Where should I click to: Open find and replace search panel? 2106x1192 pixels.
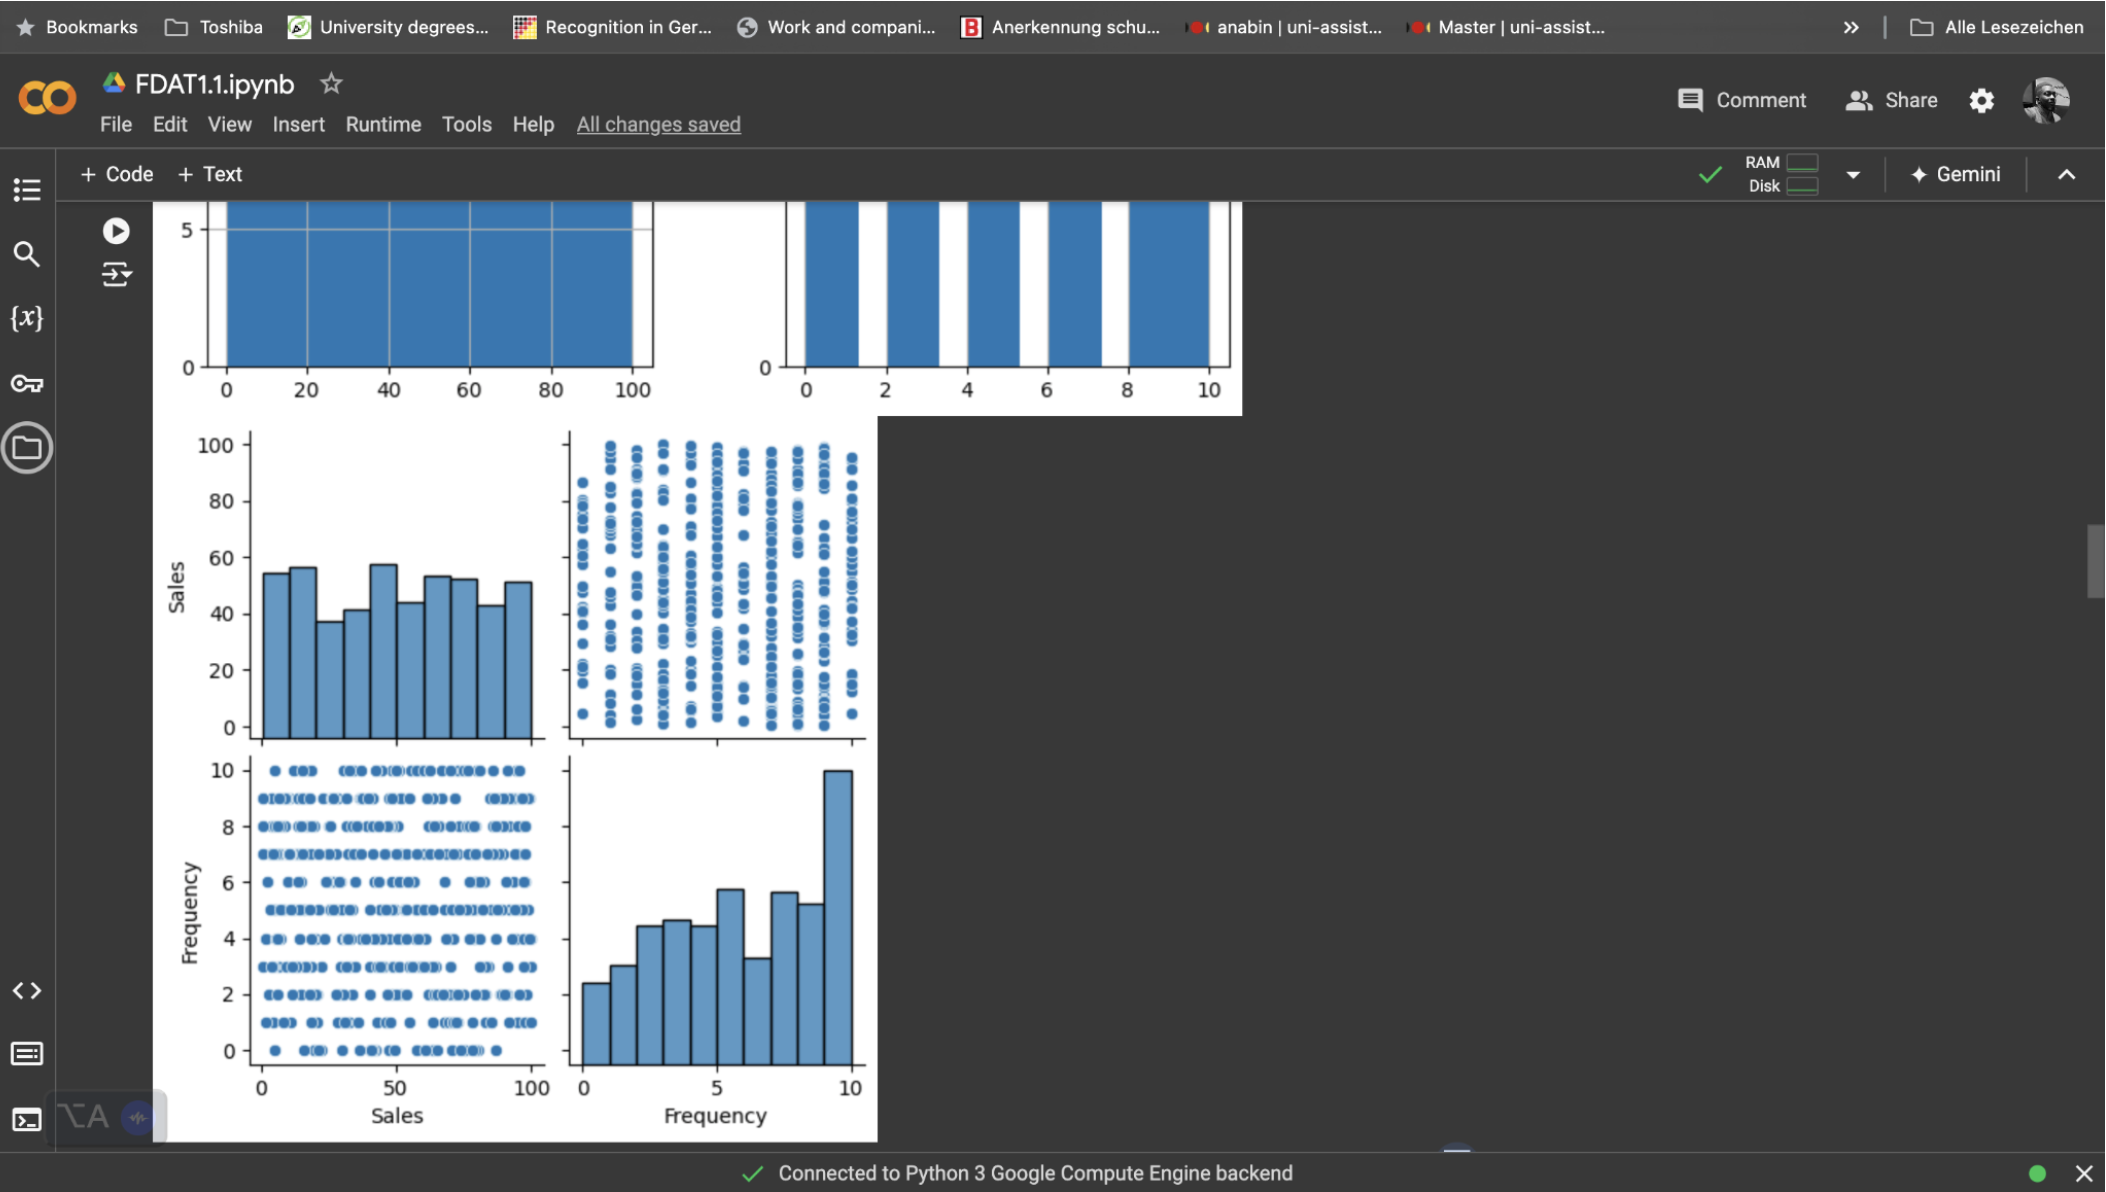pyautogui.click(x=27, y=254)
